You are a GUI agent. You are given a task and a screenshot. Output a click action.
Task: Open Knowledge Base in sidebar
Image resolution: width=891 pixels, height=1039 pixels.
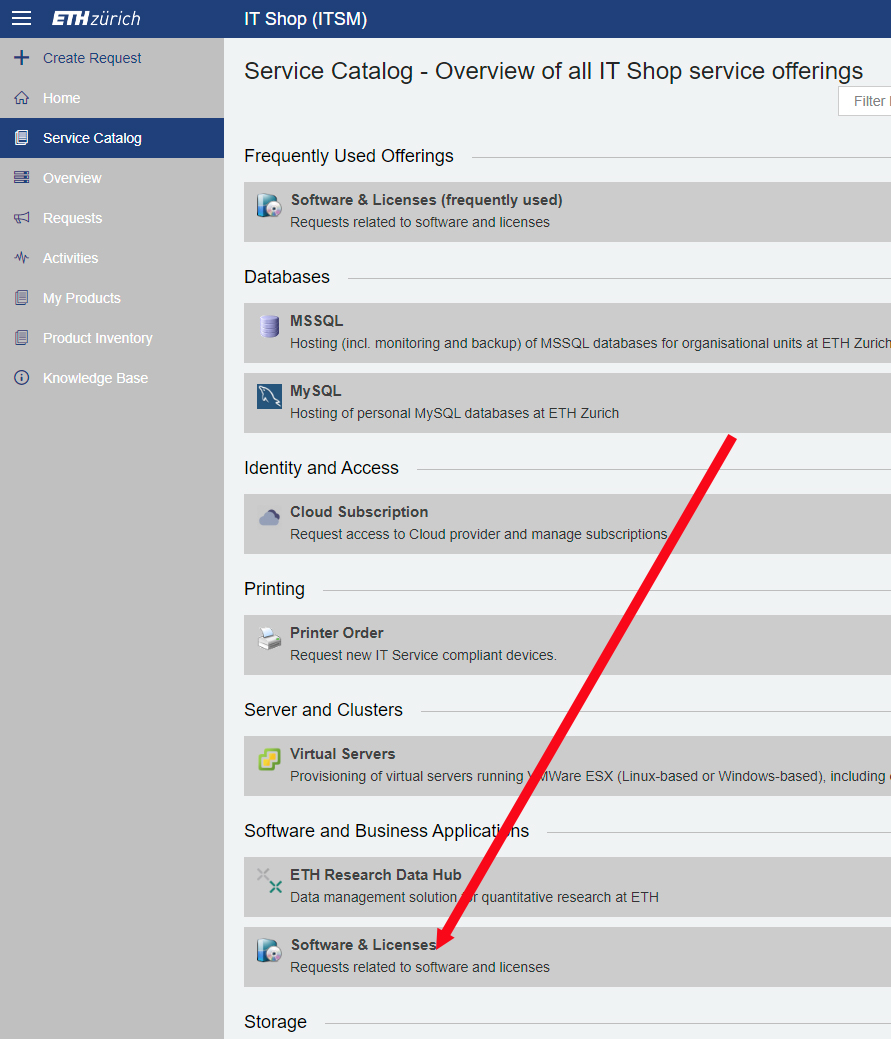pyautogui.click(x=112, y=378)
